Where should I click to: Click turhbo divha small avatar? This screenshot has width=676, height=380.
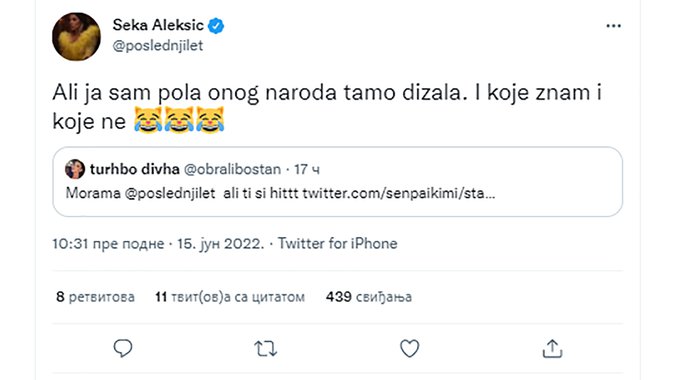[x=75, y=169]
